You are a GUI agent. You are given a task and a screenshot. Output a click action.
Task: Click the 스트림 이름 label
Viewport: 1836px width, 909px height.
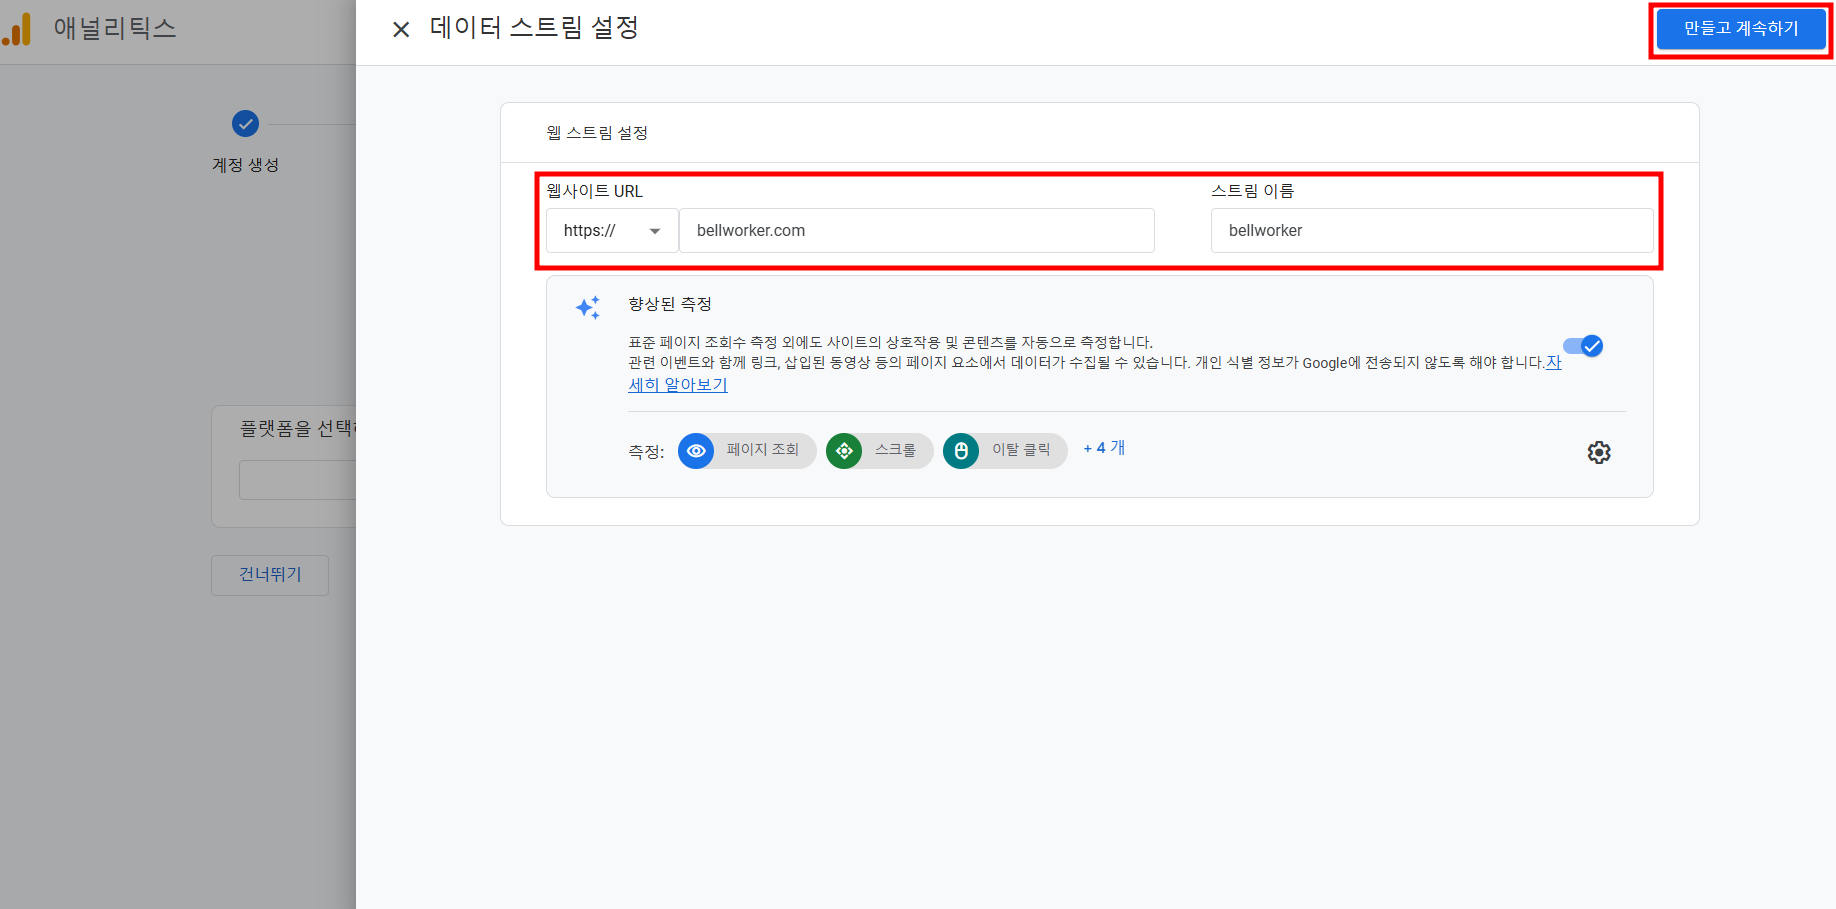point(1253,191)
